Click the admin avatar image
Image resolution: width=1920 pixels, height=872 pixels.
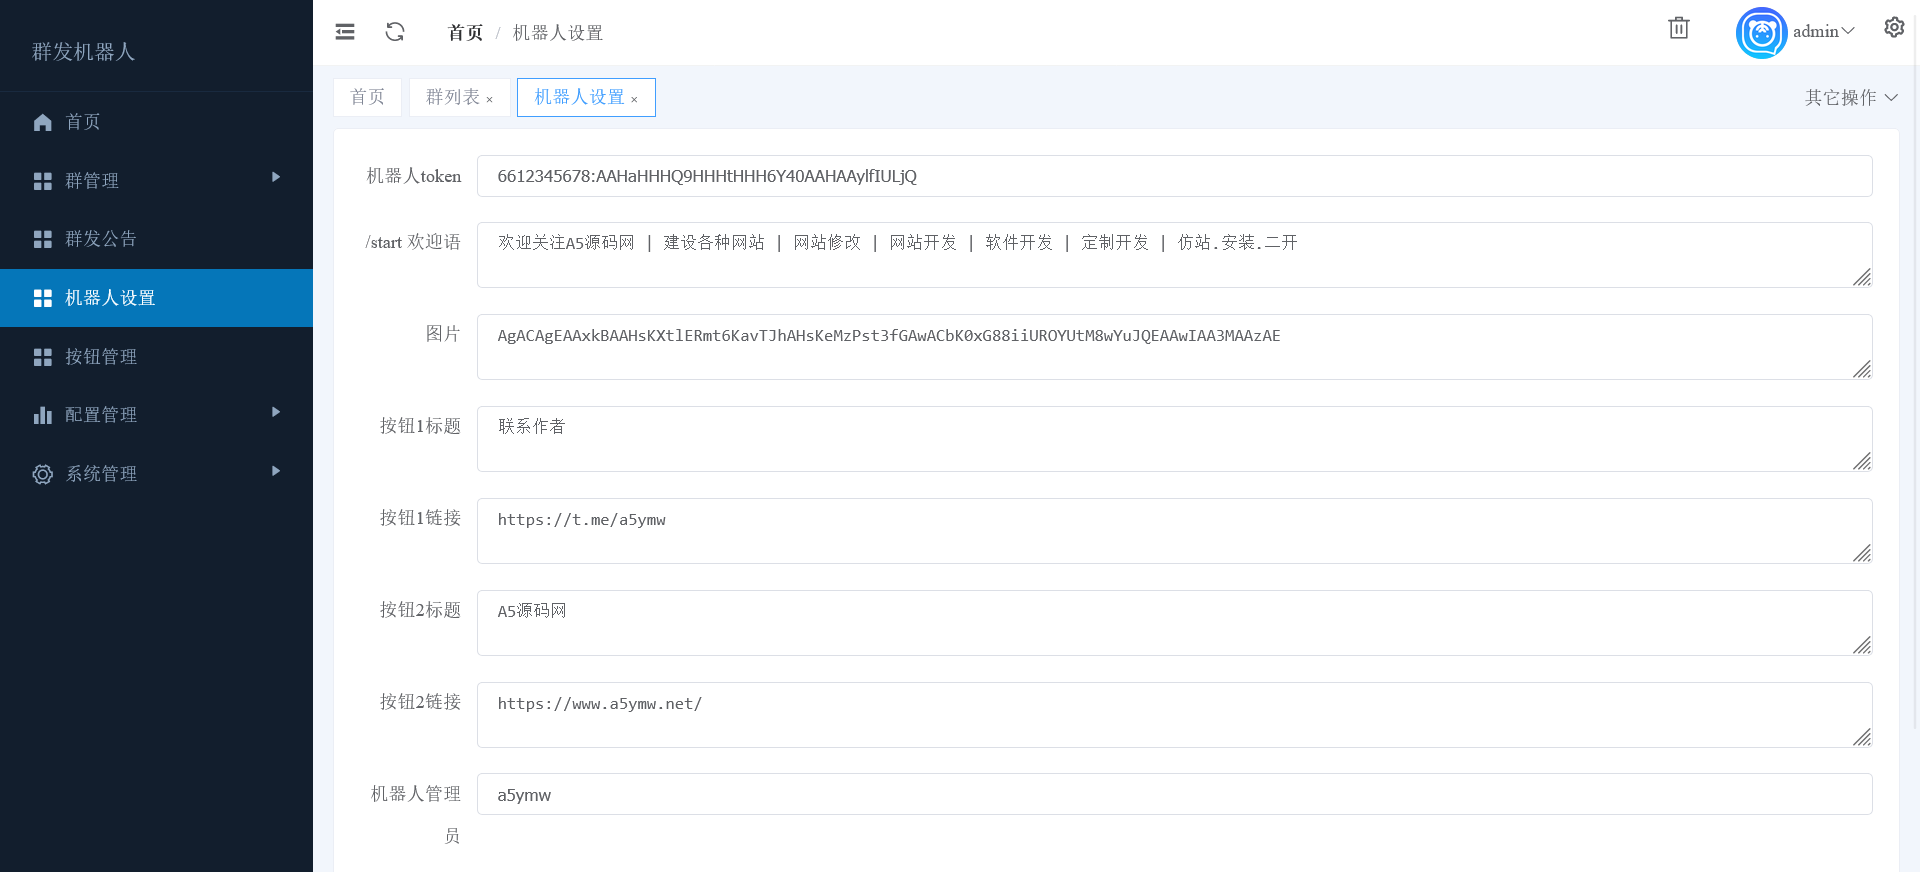click(x=1761, y=33)
